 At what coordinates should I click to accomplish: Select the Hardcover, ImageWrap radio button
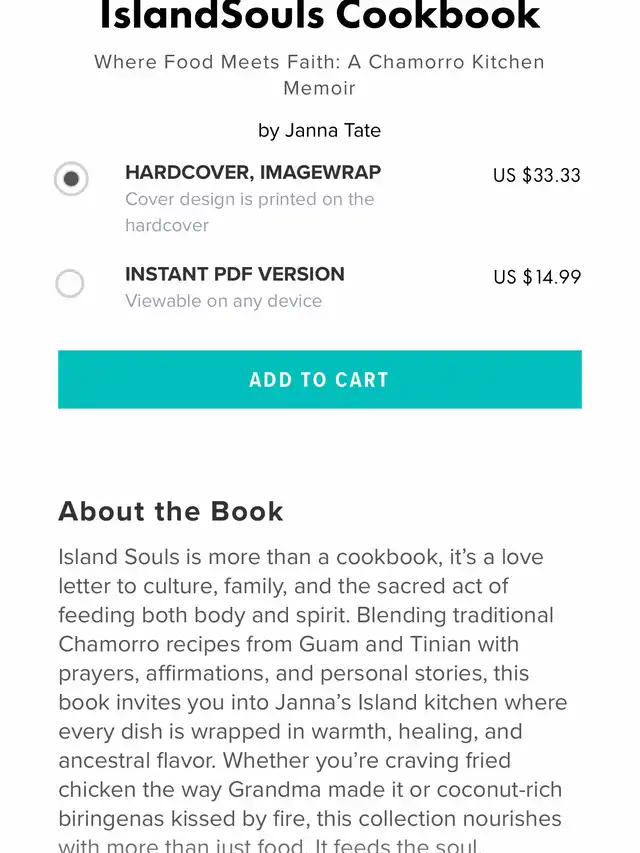(x=71, y=179)
